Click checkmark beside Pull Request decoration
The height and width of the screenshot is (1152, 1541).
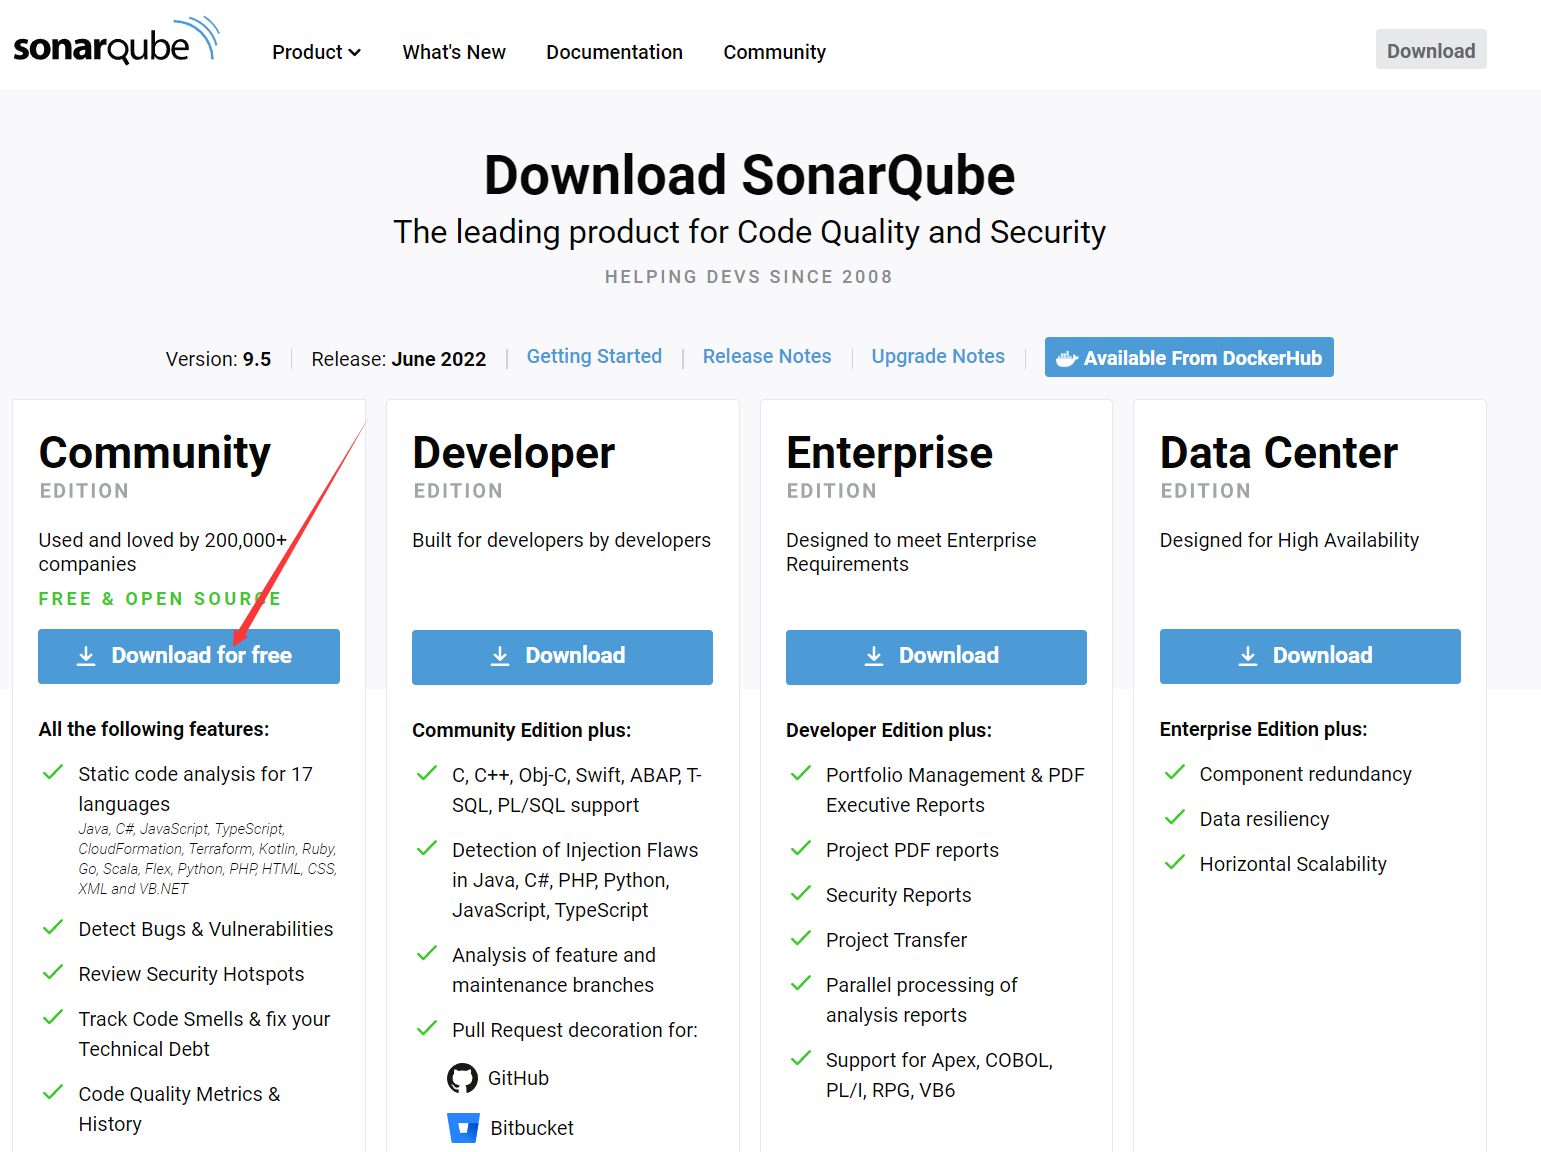[427, 1029]
